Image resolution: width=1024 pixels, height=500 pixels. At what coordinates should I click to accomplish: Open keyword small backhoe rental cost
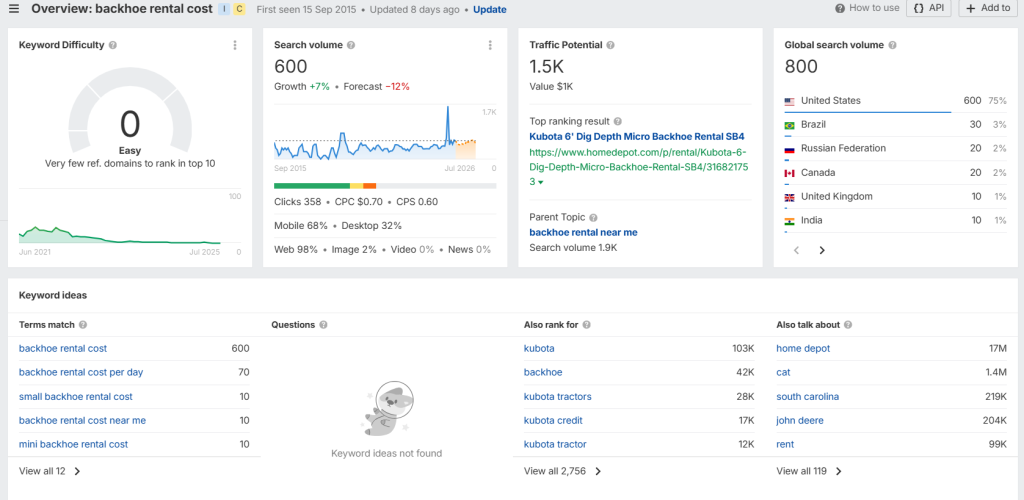[x=76, y=397]
